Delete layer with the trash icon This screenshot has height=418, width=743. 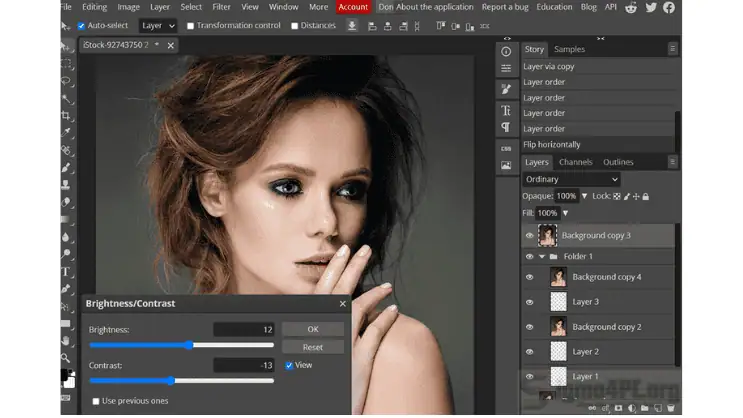(671, 408)
